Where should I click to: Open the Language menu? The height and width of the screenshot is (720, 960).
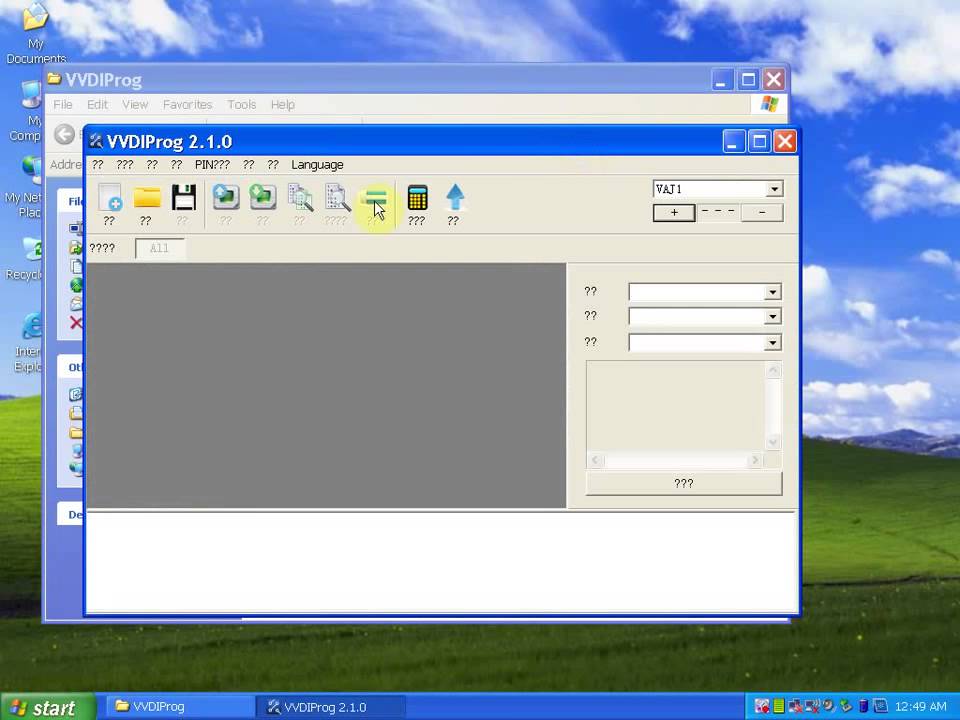point(317,165)
